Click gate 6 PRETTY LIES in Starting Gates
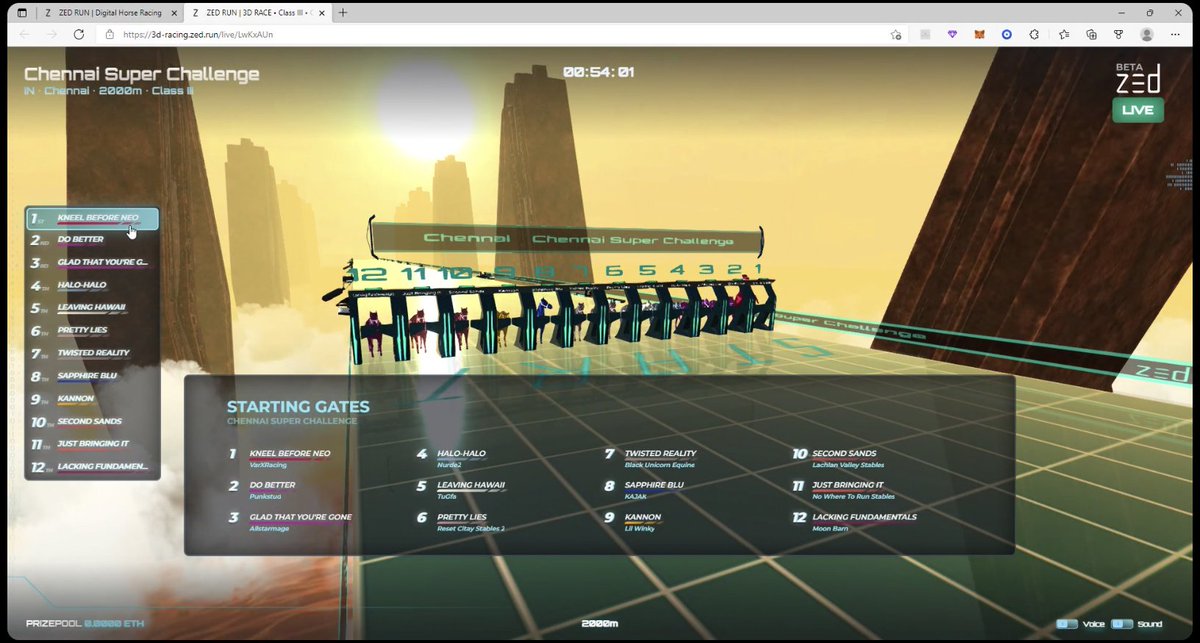 coord(461,522)
